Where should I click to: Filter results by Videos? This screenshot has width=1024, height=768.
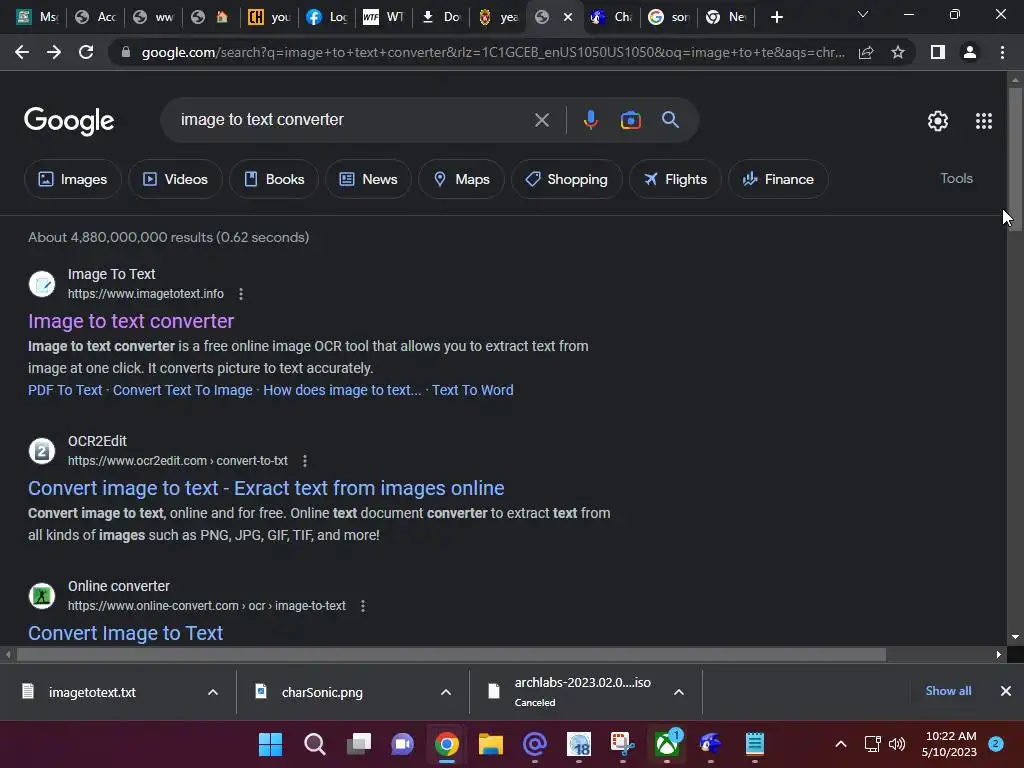[175, 179]
